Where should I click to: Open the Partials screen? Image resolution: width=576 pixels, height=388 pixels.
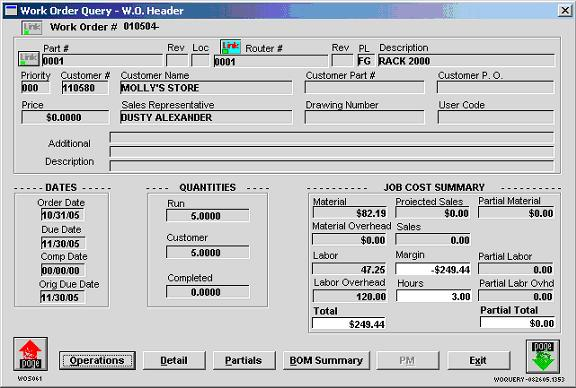click(x=244, y=360)
